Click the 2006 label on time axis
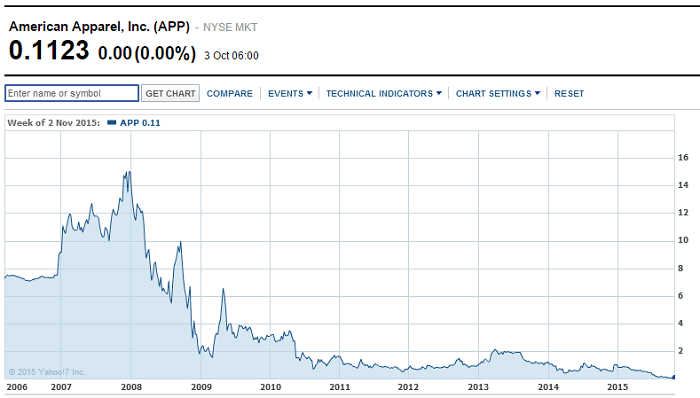The width and height of the screenshot is (700, 398). [x=17, y=387]
